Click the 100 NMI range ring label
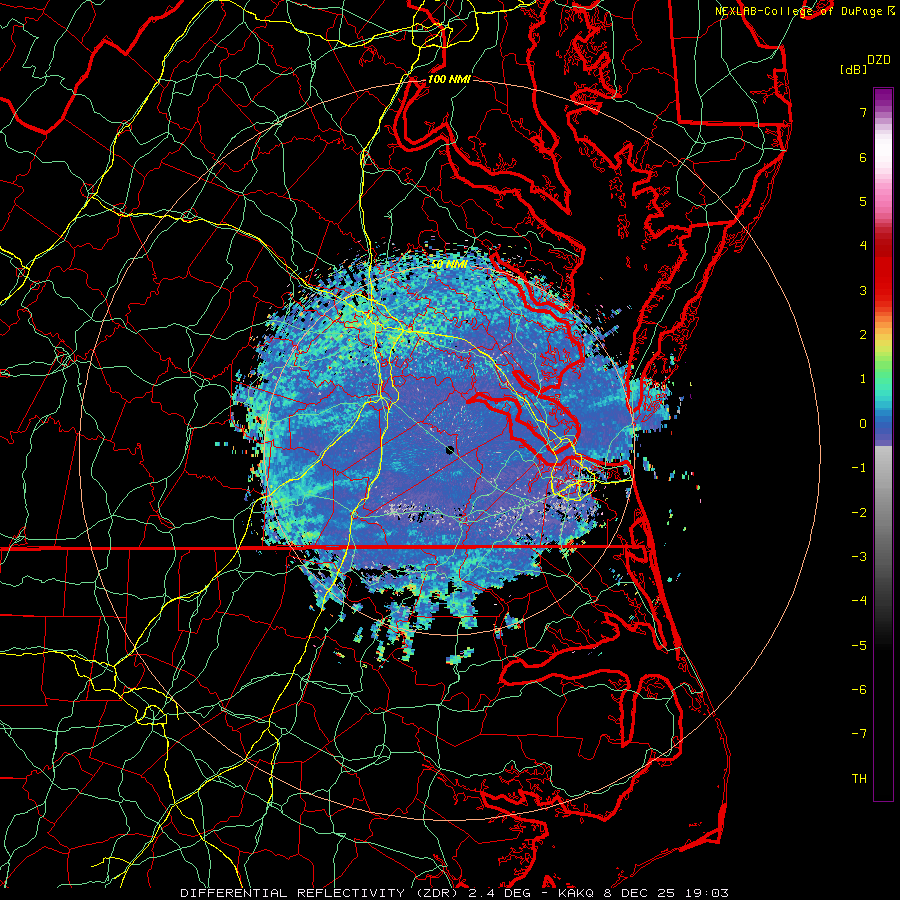Image resolution: width=900 pixels, height=900 pixels. coord(449,79)
